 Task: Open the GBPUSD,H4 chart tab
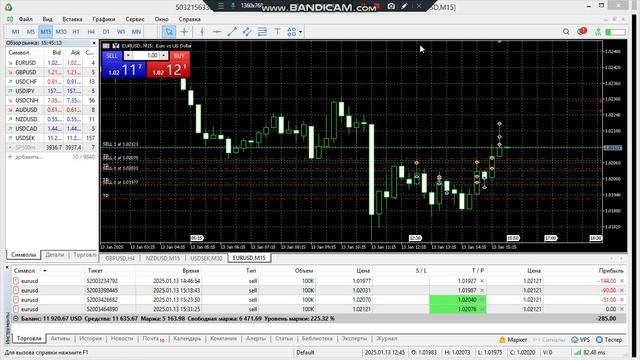[x=120, y=258]
